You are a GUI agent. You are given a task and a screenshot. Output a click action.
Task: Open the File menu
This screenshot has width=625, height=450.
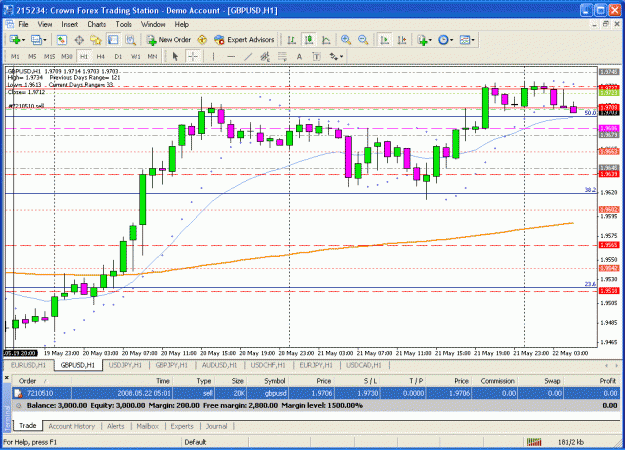(24, 24)
